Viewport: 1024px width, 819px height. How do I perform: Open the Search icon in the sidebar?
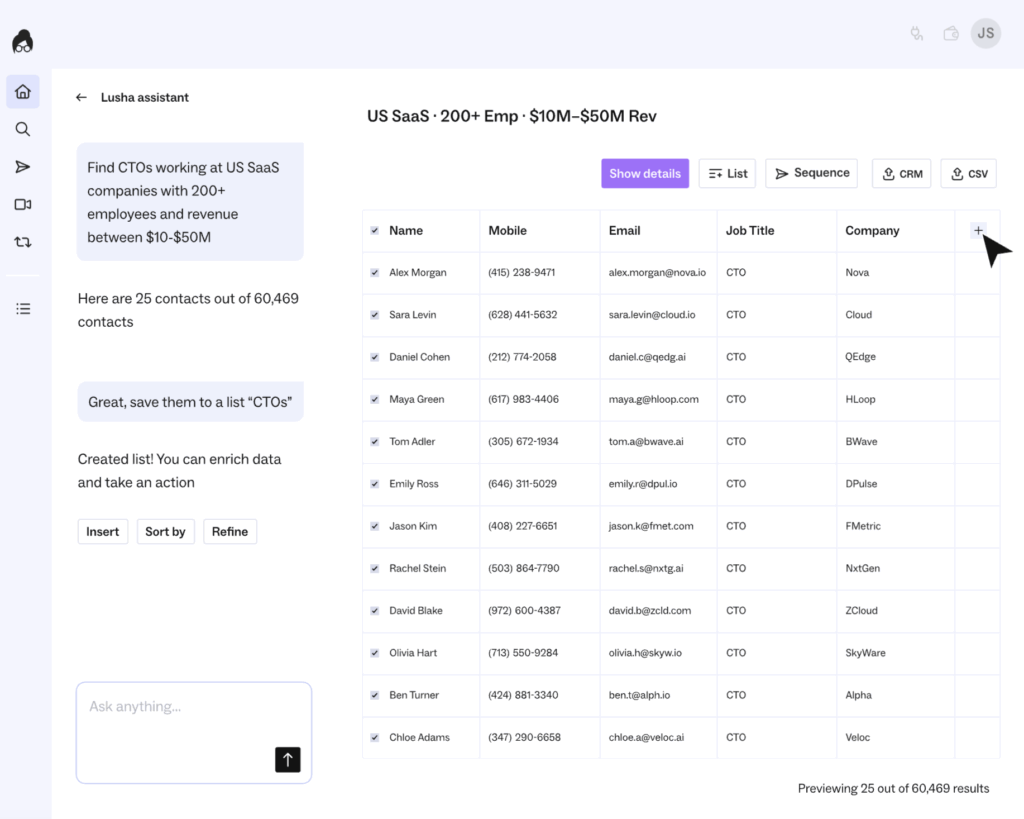click(23, 129)
